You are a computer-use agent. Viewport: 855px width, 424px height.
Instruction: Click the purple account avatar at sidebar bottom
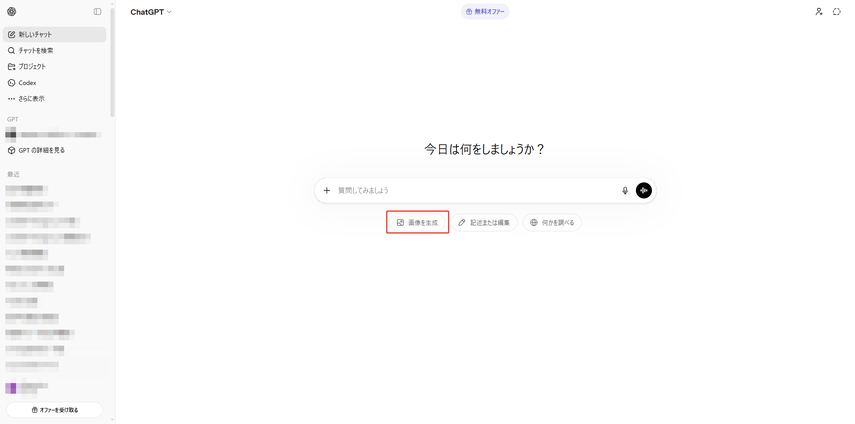pos(11,388)
